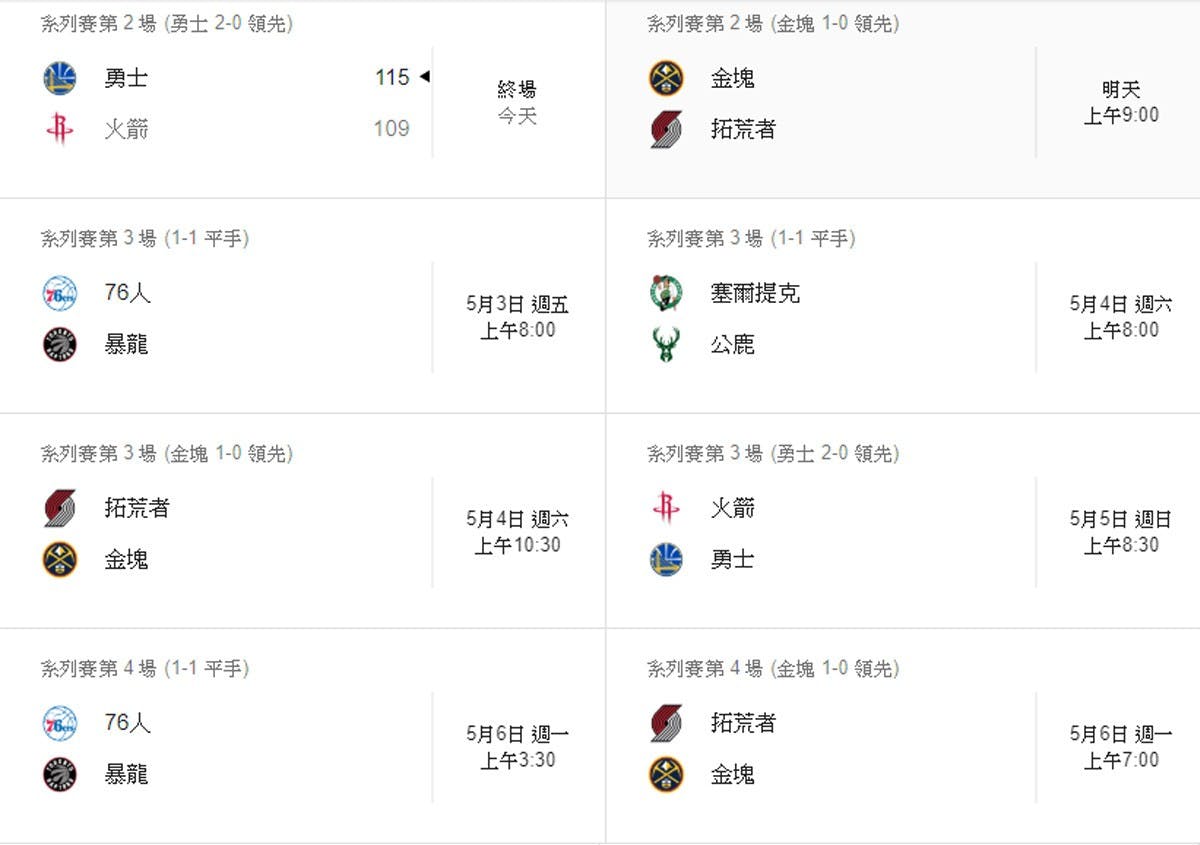Open the 塞爾提克 team name link
This screenshot has height=845, width=1200.
(x=755, y=293)
